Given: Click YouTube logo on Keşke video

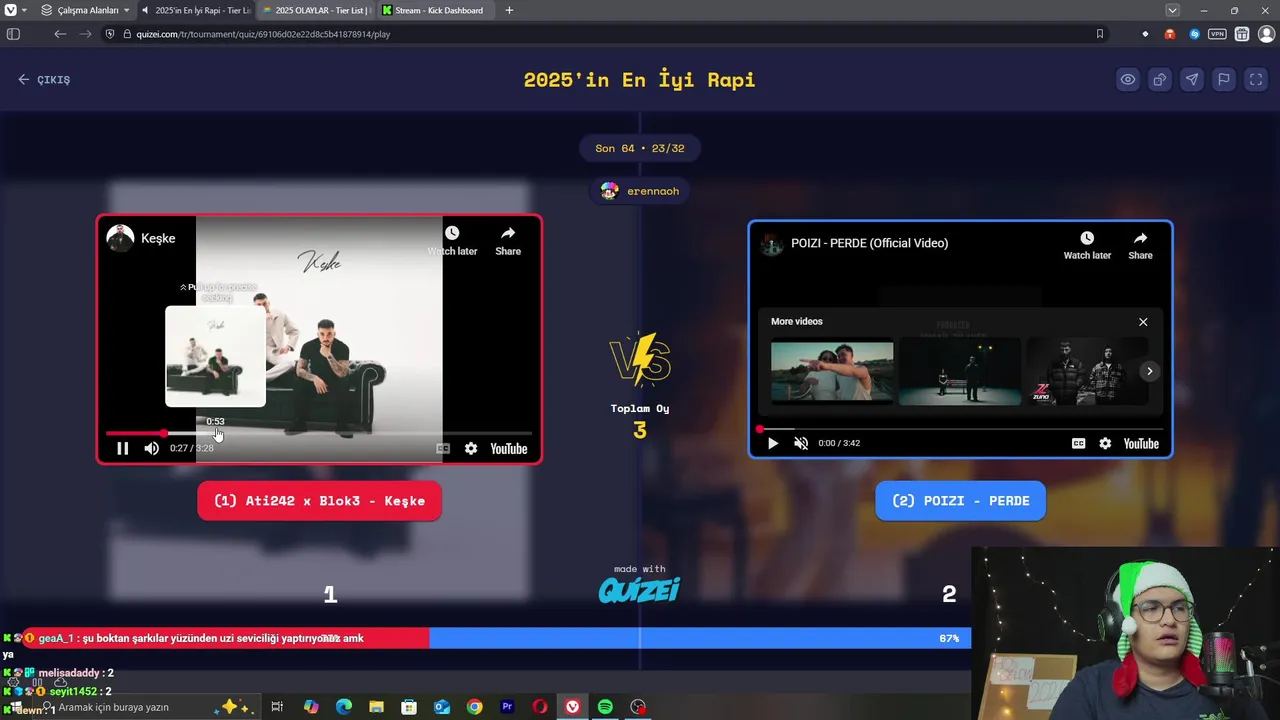Looking at the screenshot, I should tap(508, 449).
